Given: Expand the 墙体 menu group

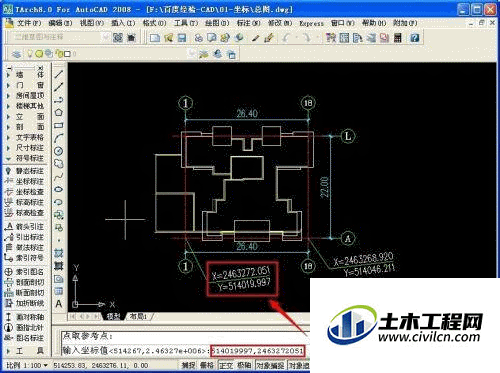Looking at the screenshot, I should [25, 75].
